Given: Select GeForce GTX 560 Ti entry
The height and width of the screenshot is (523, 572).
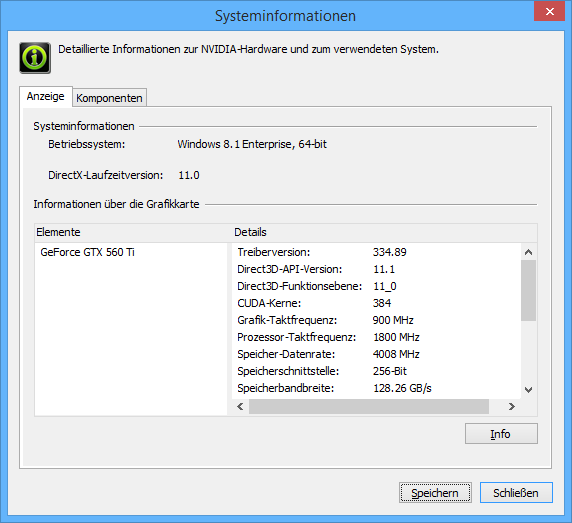Looking at the screenshot, I should (x=88, y=252).
